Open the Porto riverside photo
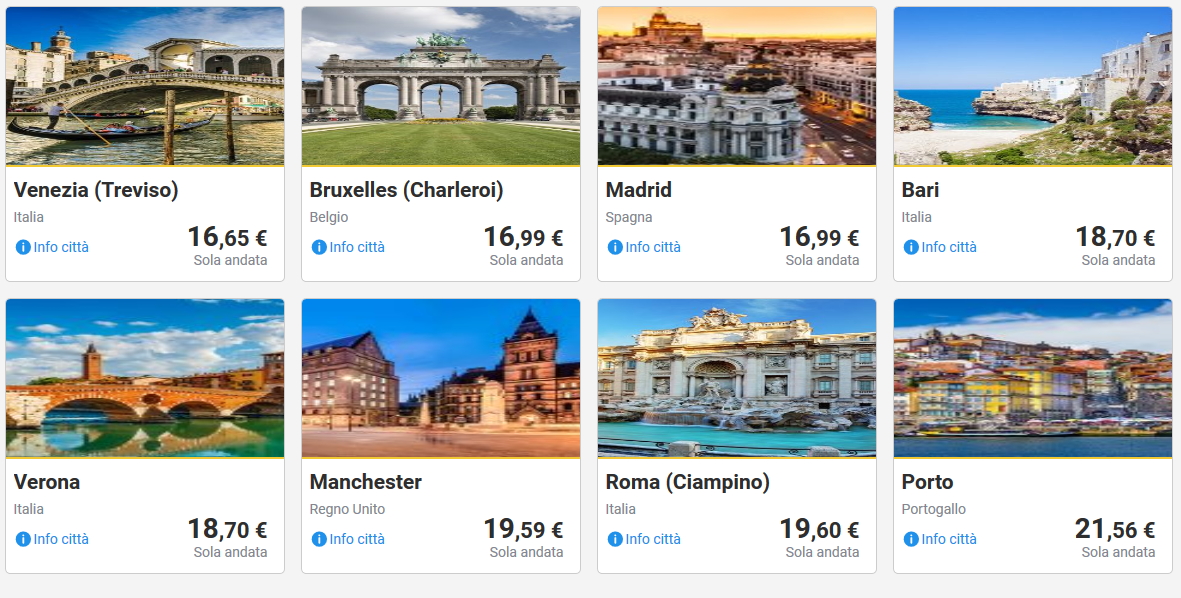This screenshot has width=1181, height=598. pyautogui.click(x=1033, y=378)
